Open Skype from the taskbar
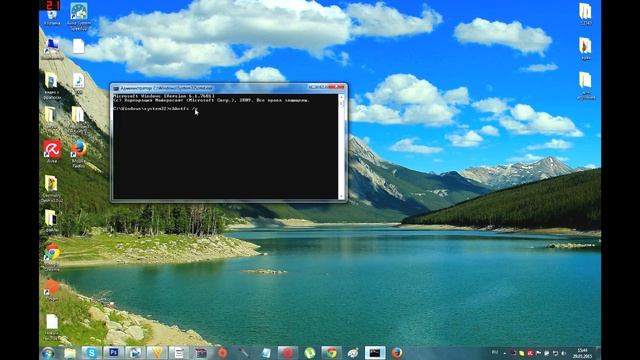The image size is (640, 360). point(91,353)
